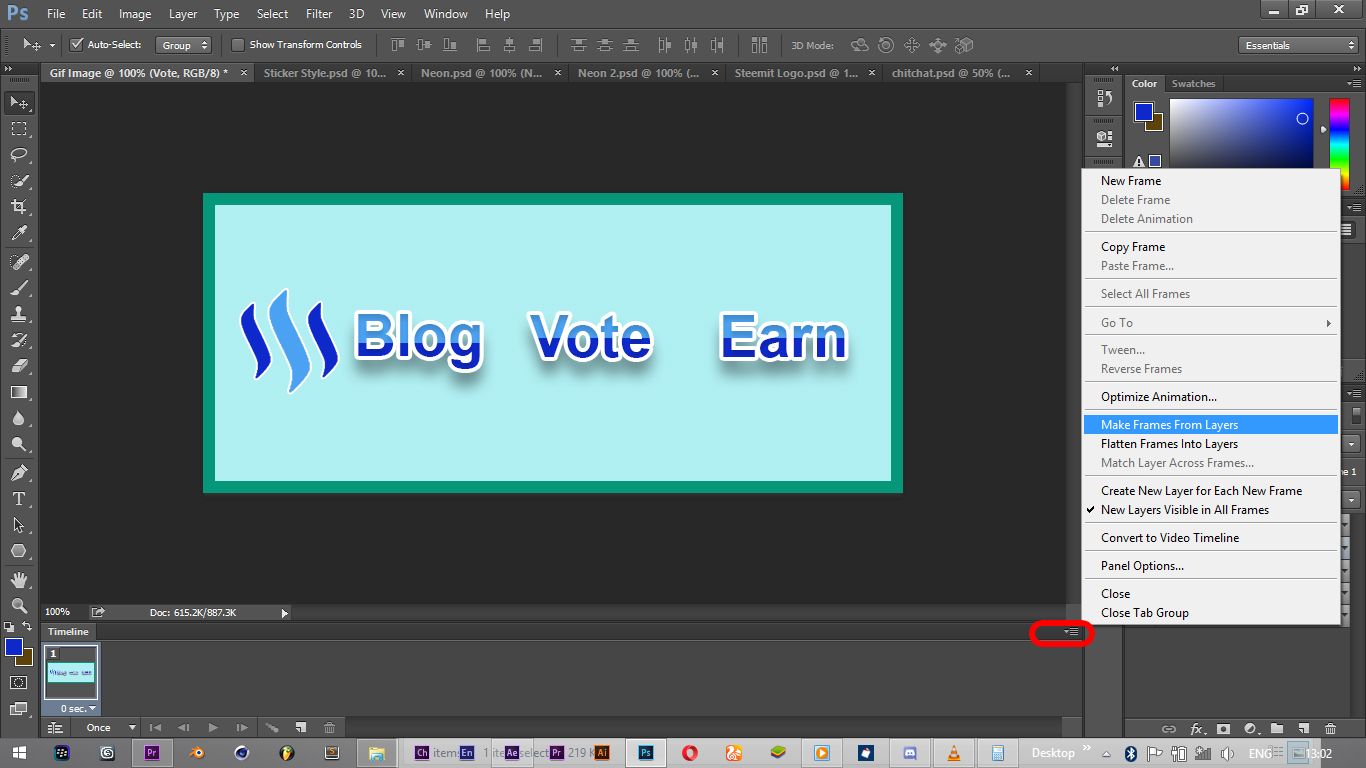Click the Delete frame trash icon in Timeline

[329, 727]
